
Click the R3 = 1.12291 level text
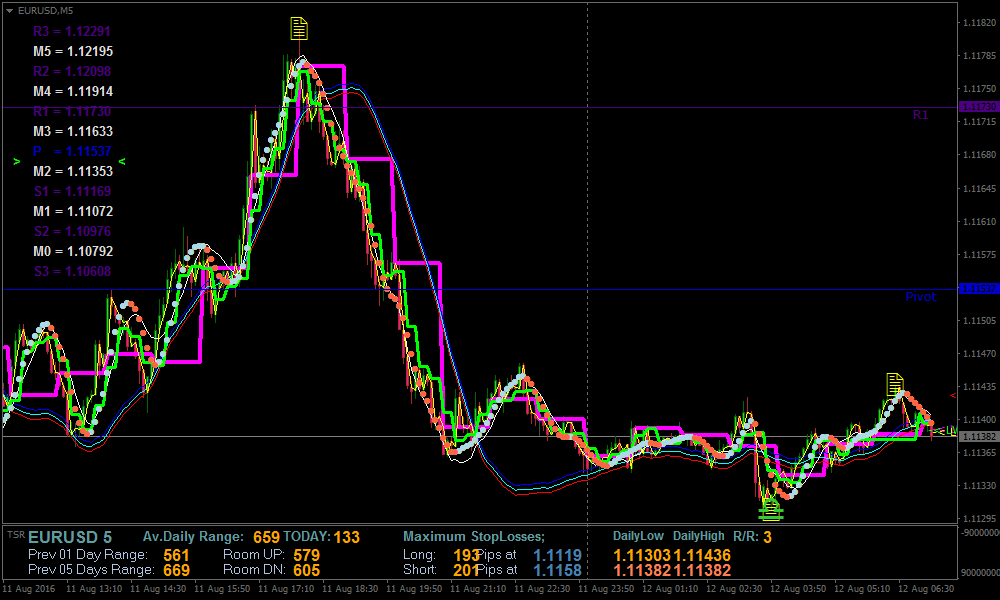[x=72, y=31]
